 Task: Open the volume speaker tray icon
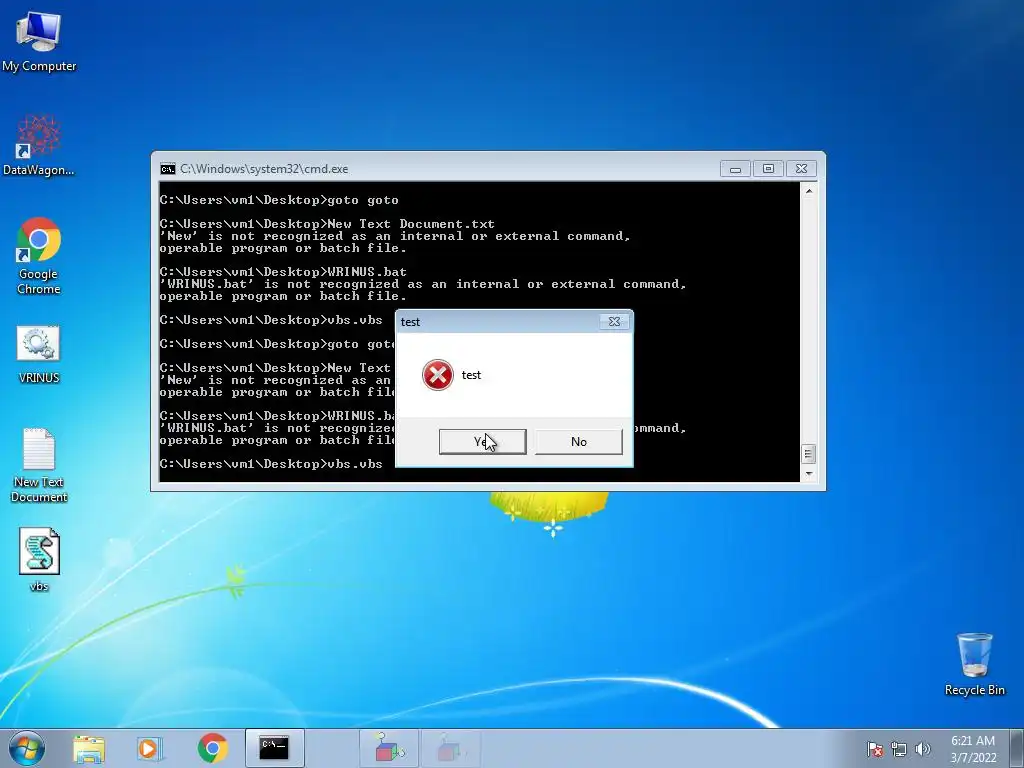(x=923, y=749)
